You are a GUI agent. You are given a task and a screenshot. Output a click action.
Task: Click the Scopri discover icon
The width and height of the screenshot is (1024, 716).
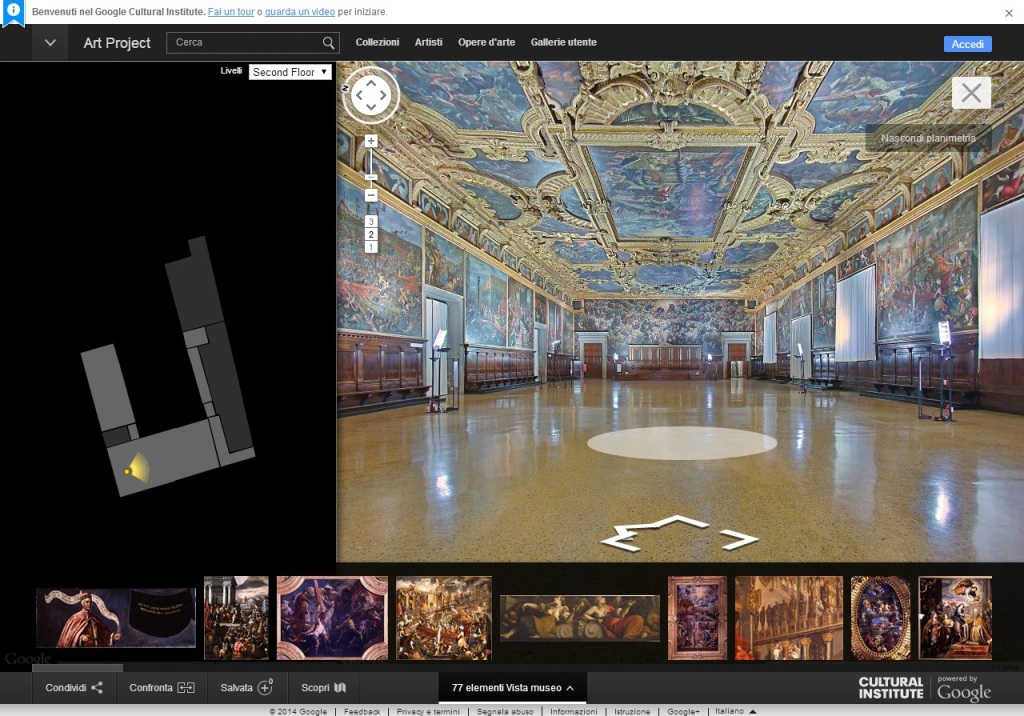tap(340, 687)
